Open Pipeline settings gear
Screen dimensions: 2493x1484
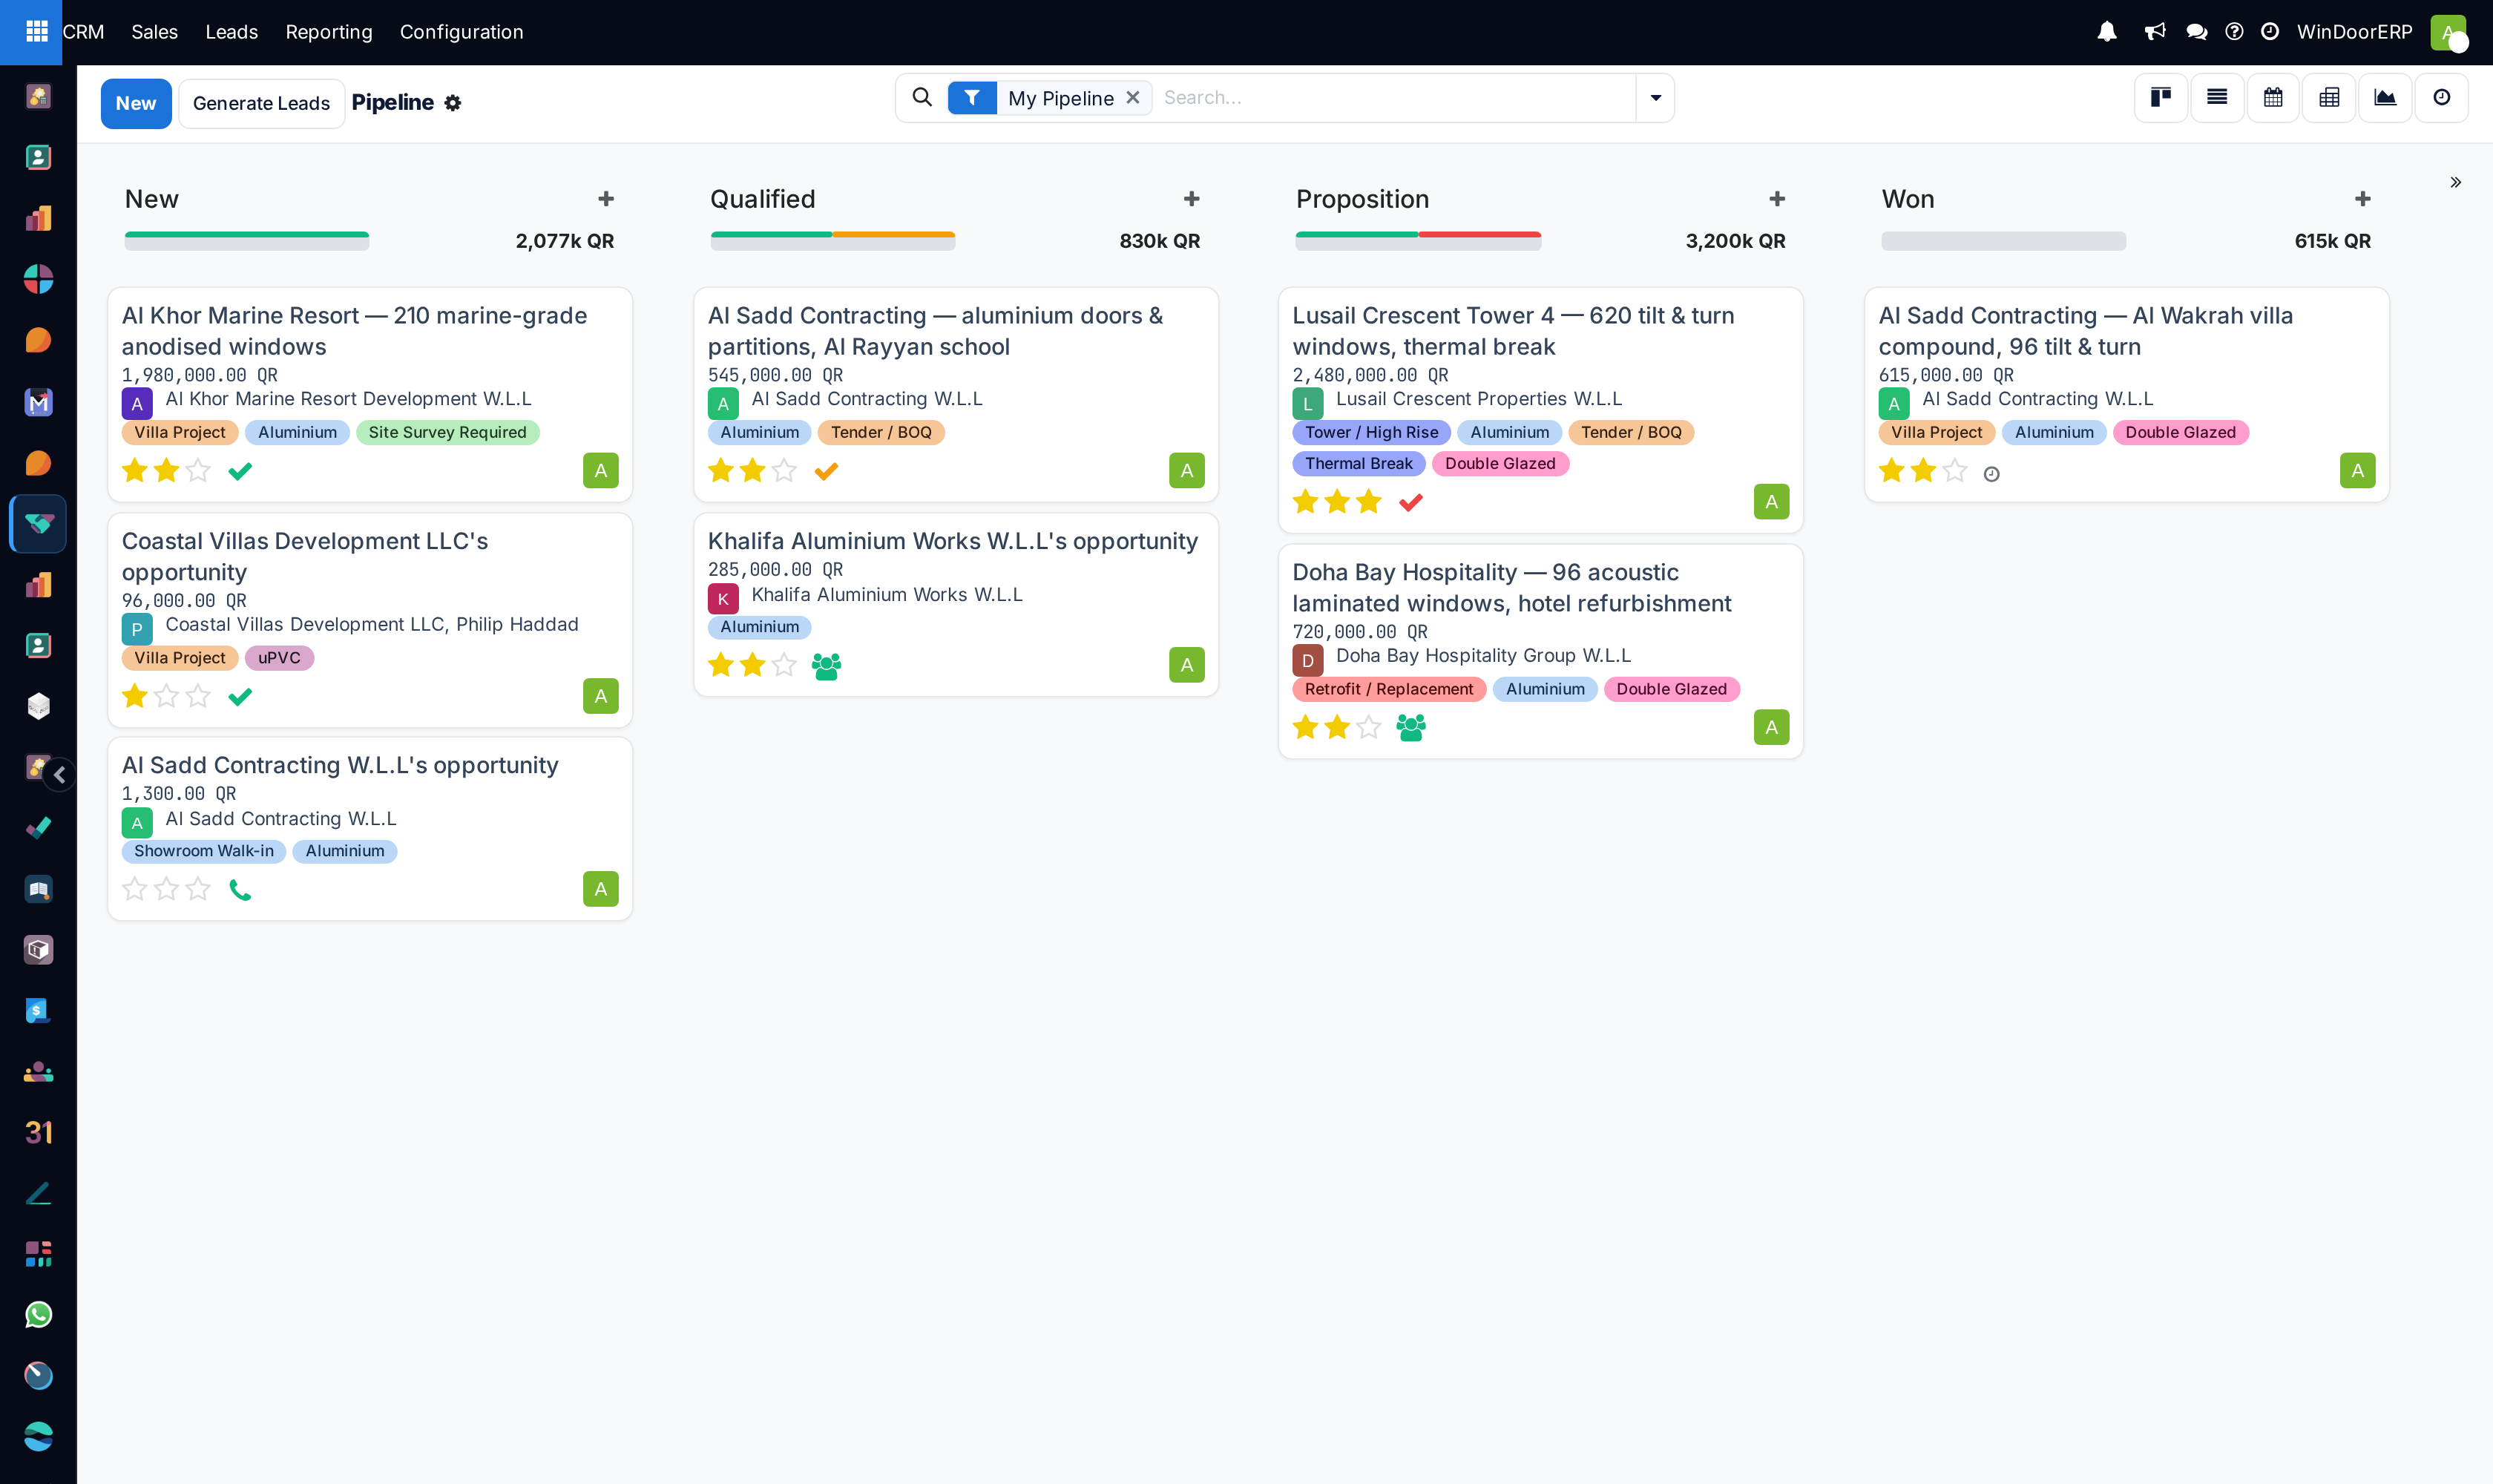tap(453, 103)
